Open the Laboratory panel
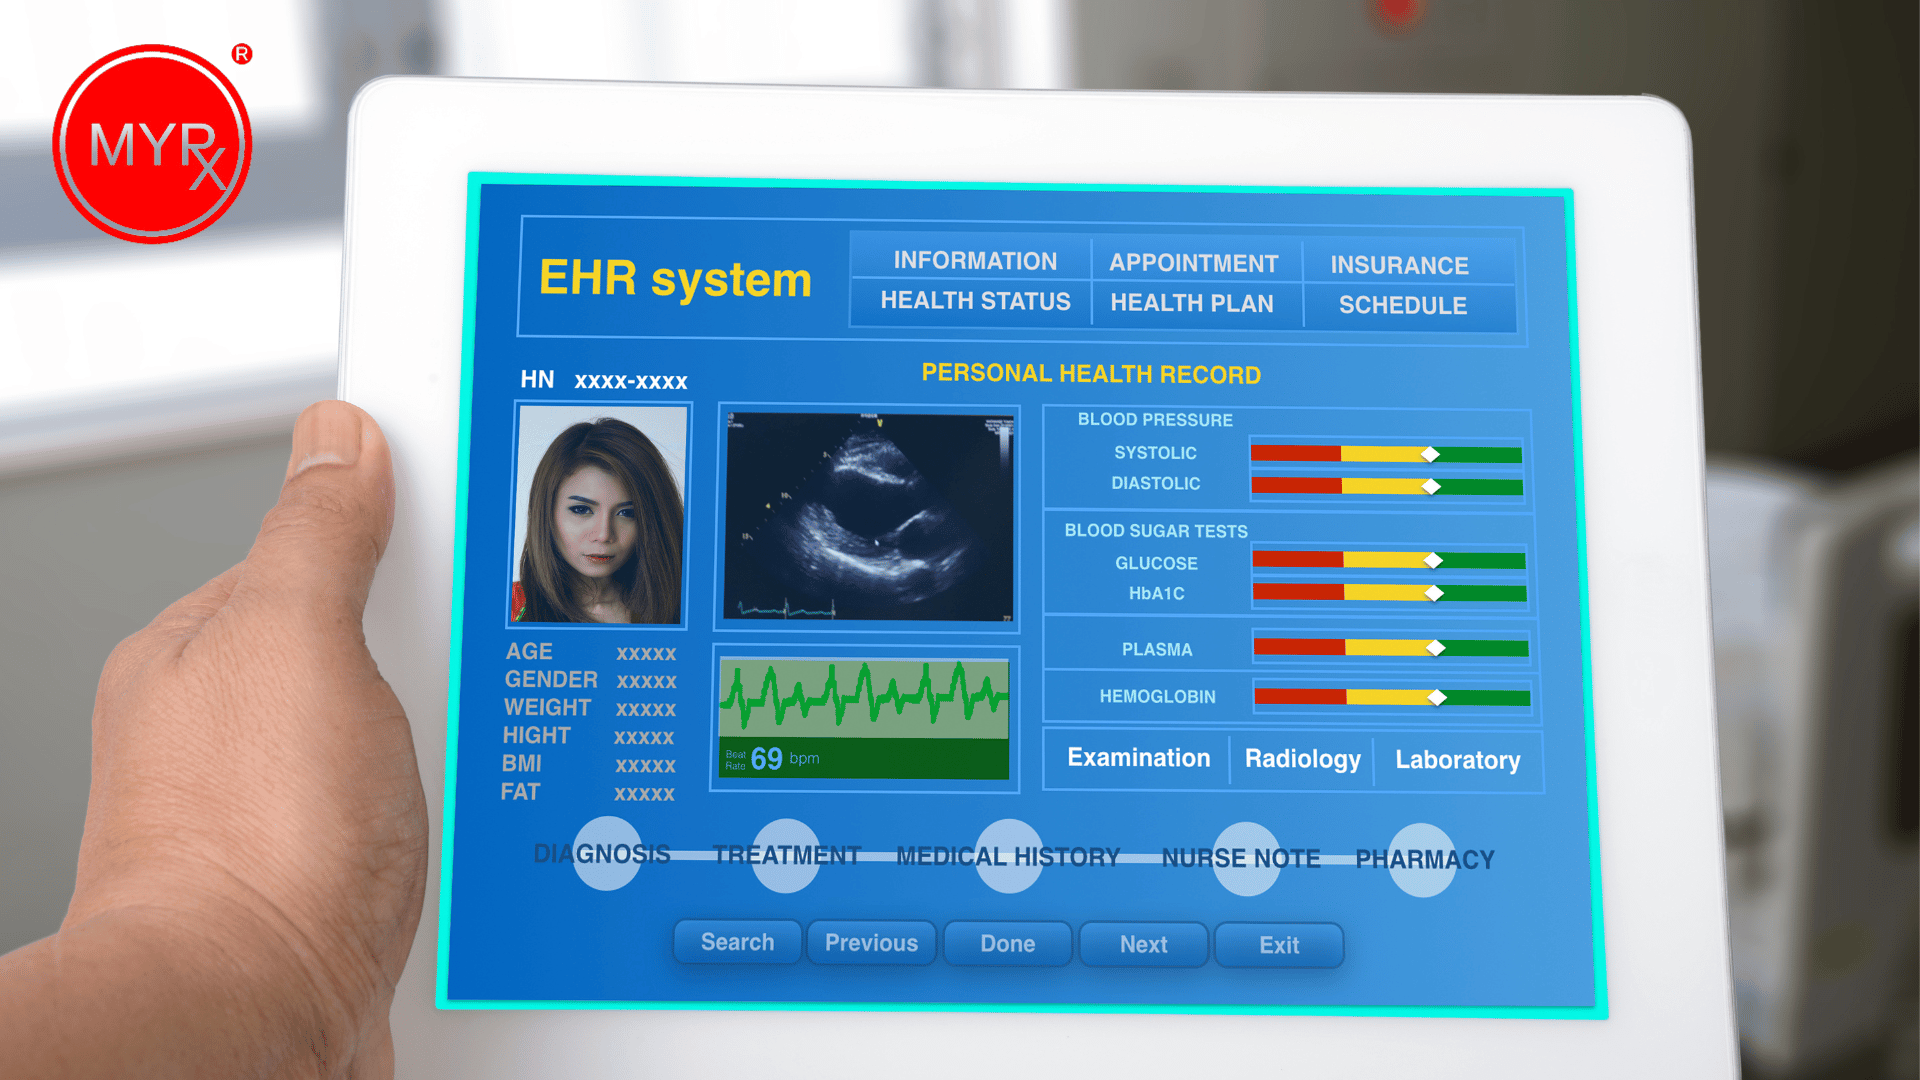1920x1080 pixels. [x=1452, y=760]
